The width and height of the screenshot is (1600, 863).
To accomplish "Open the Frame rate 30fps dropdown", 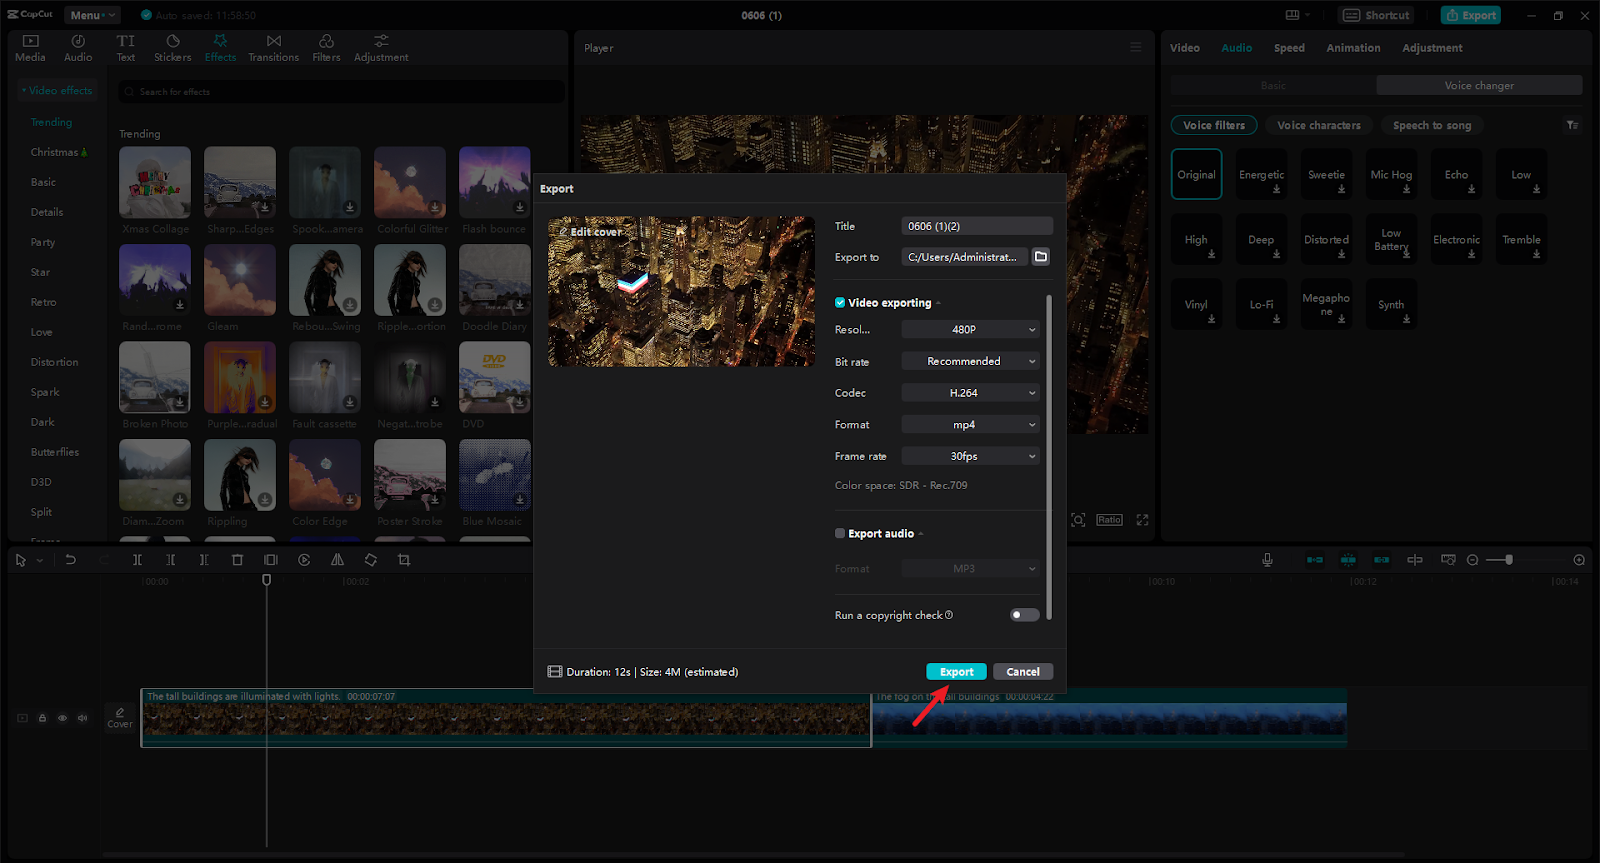I will [970, 456].
